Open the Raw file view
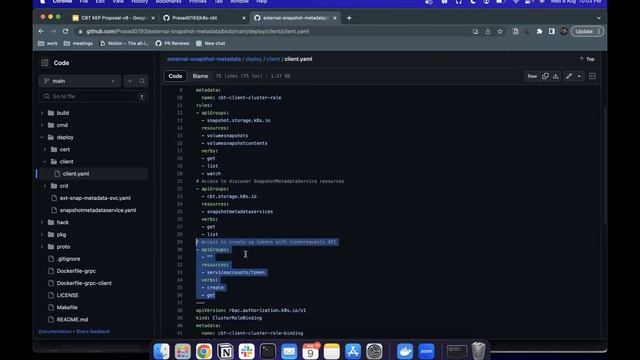Viewport: 640px width, 360px height. [532, 76]
